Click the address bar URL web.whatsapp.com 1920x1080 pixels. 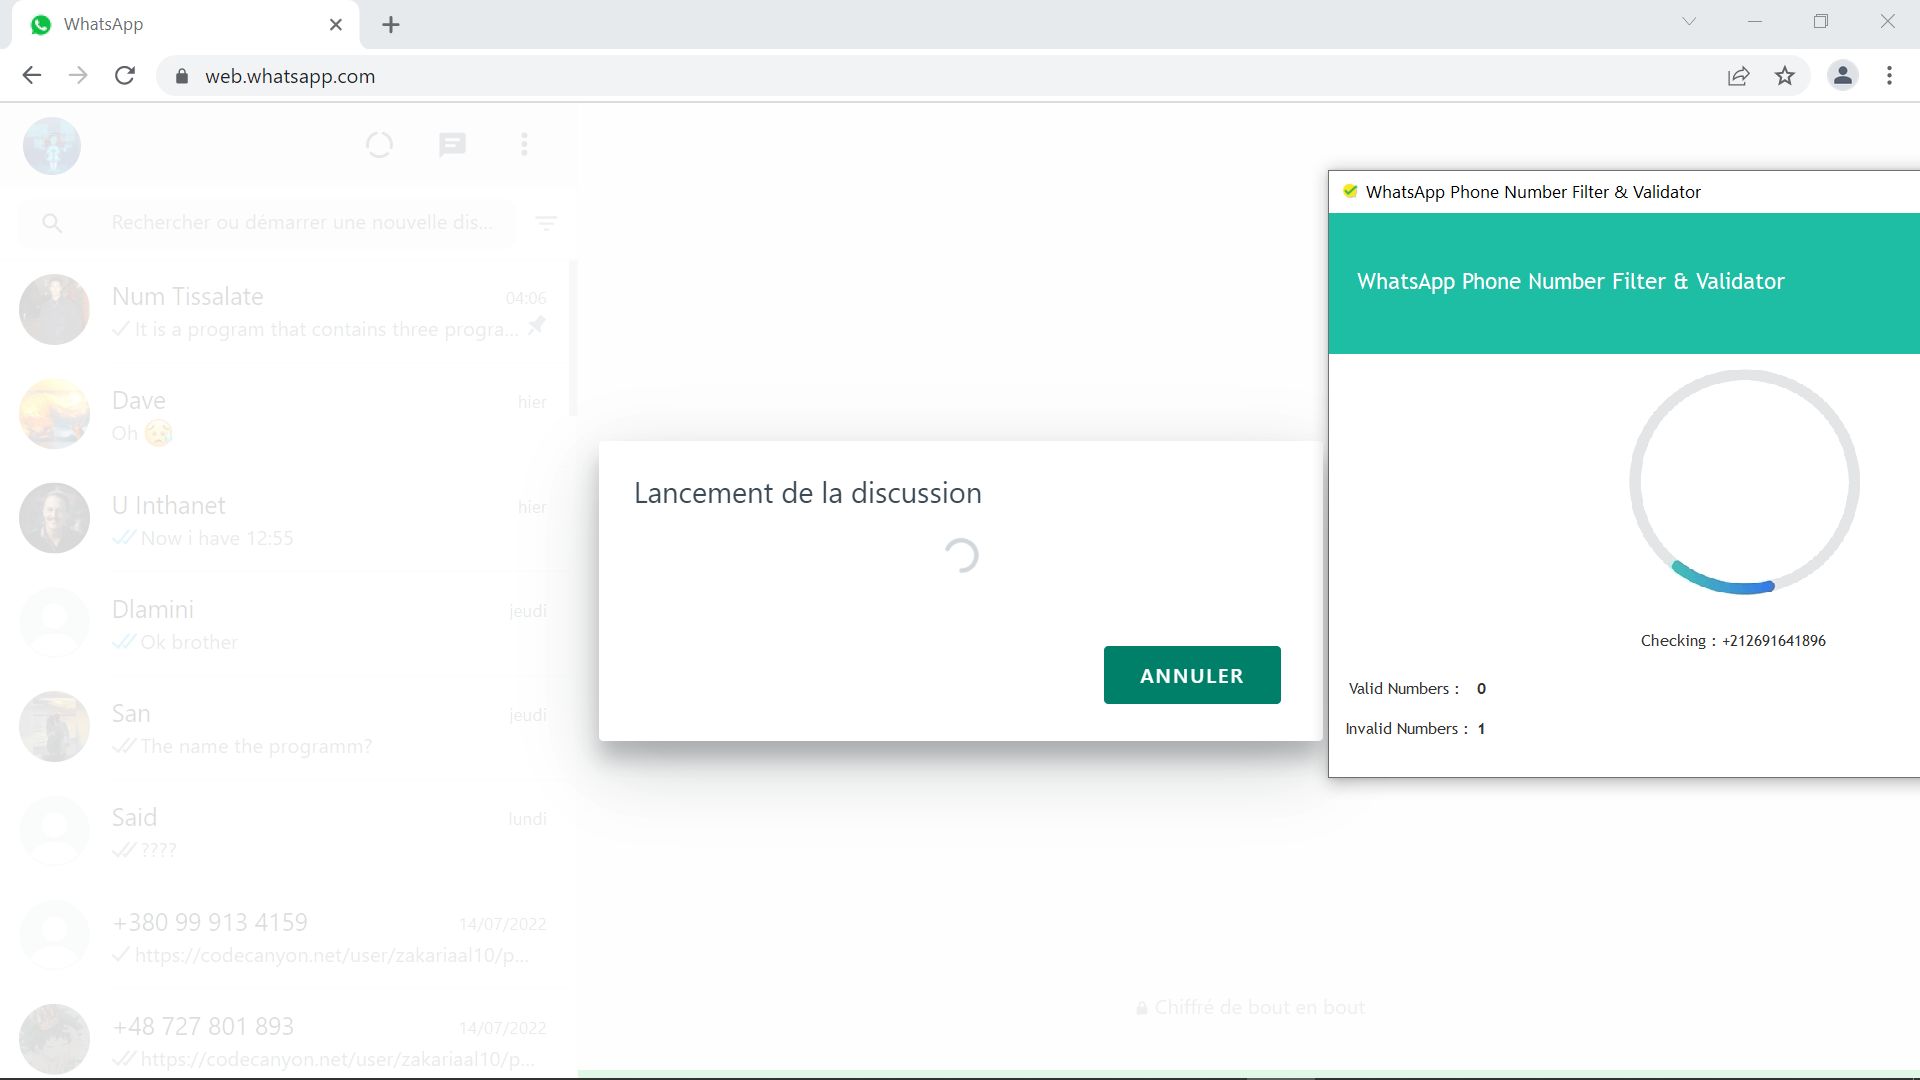click(x=290, y=77)
